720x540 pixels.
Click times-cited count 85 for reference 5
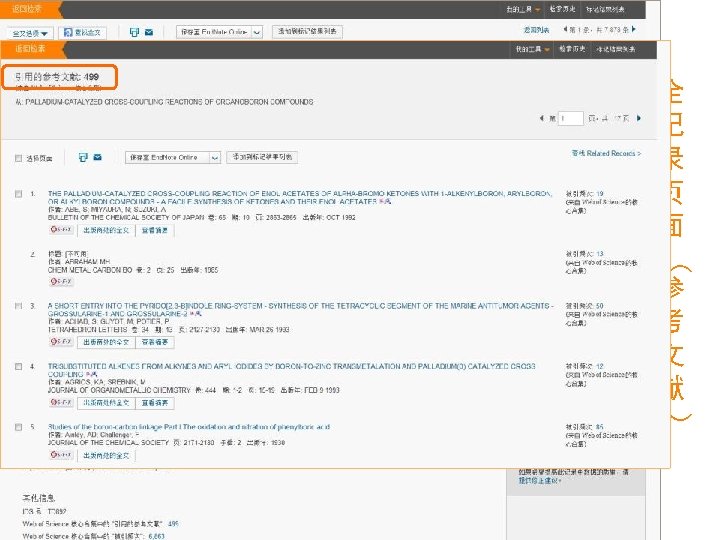[600, 427]
